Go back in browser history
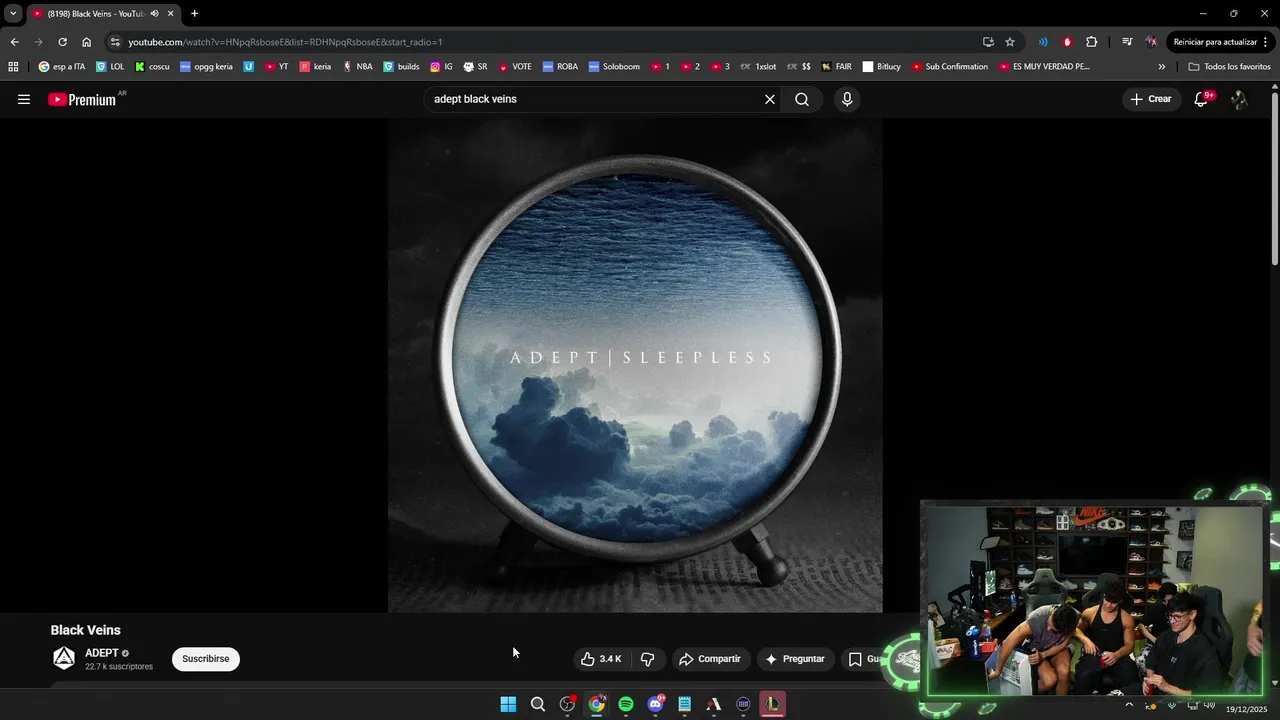 point(14,42)
